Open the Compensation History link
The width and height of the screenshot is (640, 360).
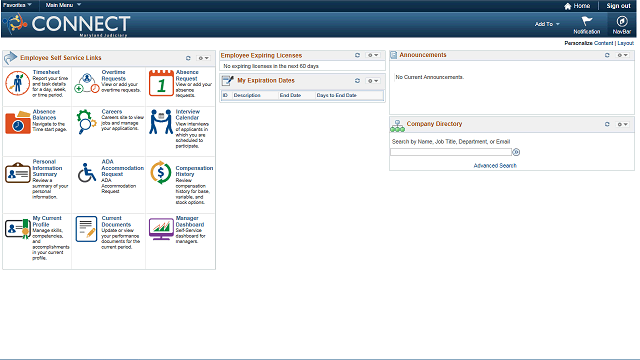[x=194, y=171]
